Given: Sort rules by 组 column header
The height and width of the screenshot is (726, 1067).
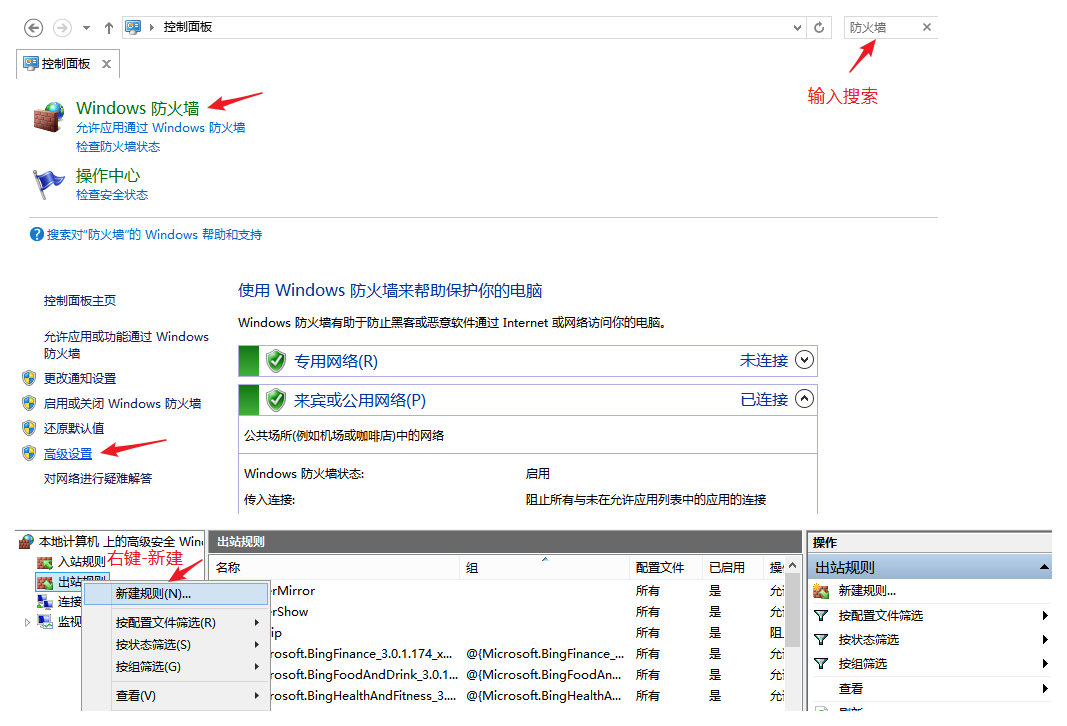Looking at the screenshot, I should (545, 568).
